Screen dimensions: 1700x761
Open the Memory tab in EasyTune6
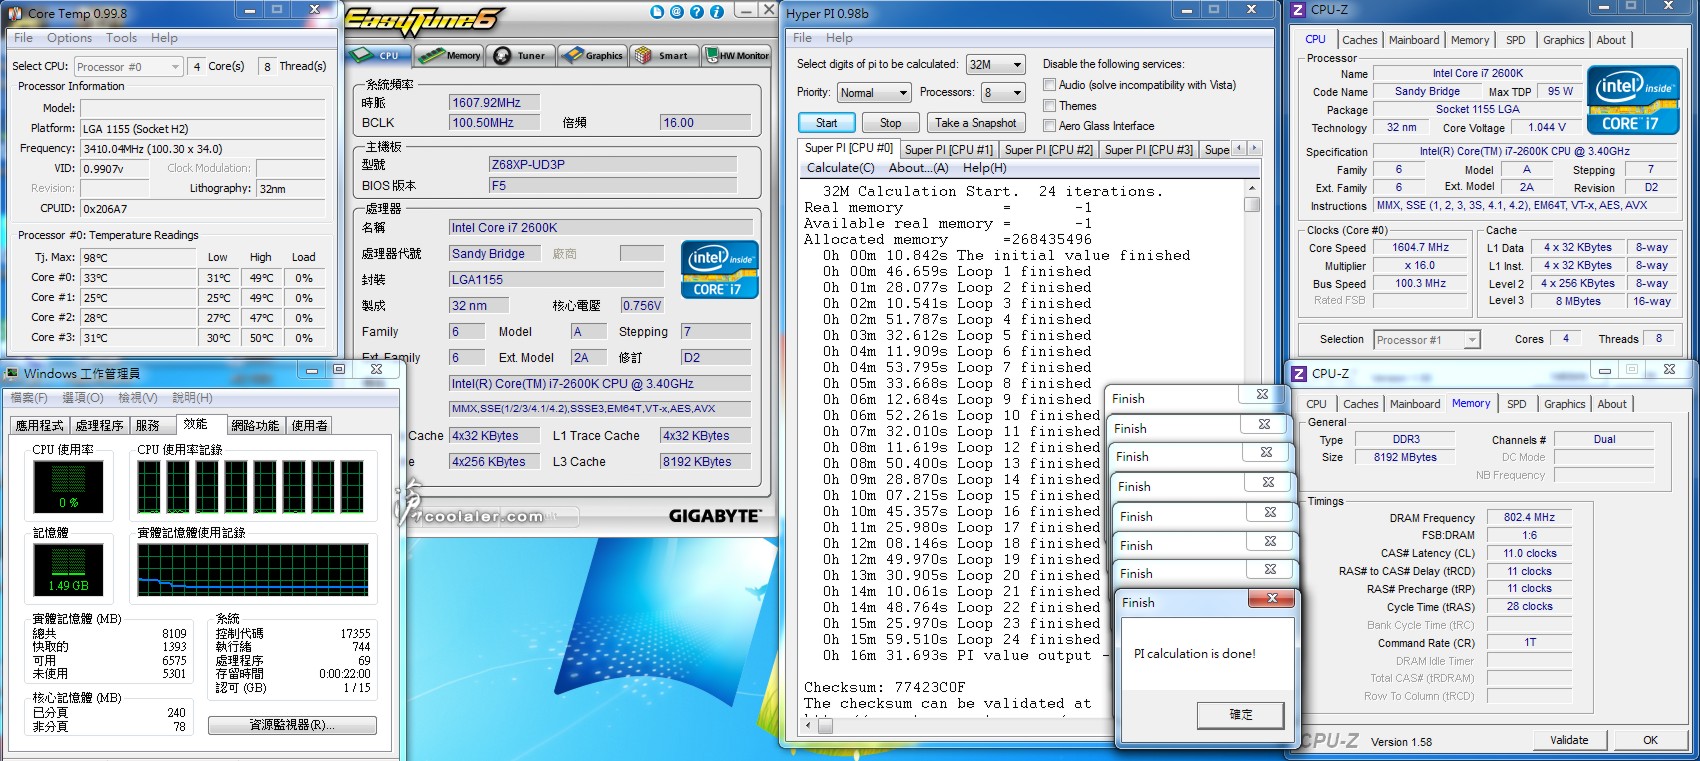pyautogui.click(x=450, y=55)
